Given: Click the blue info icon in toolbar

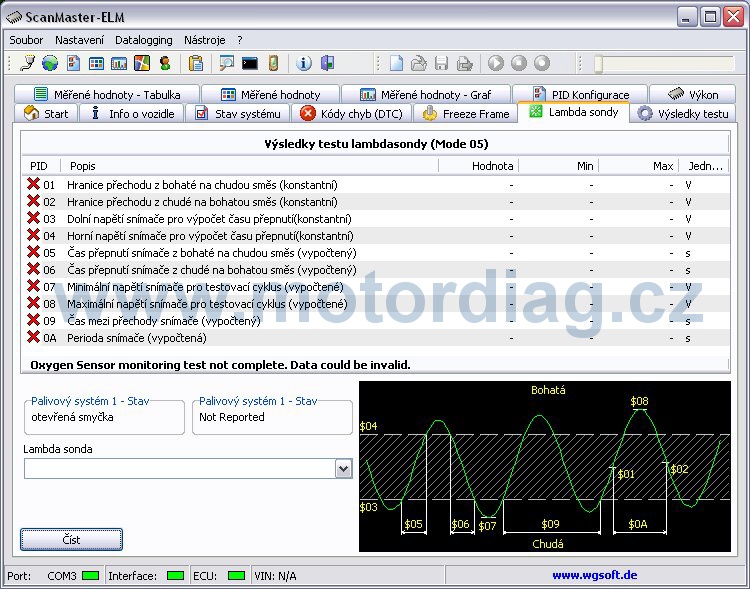Looking at the screenshot, I should [304, 63].
